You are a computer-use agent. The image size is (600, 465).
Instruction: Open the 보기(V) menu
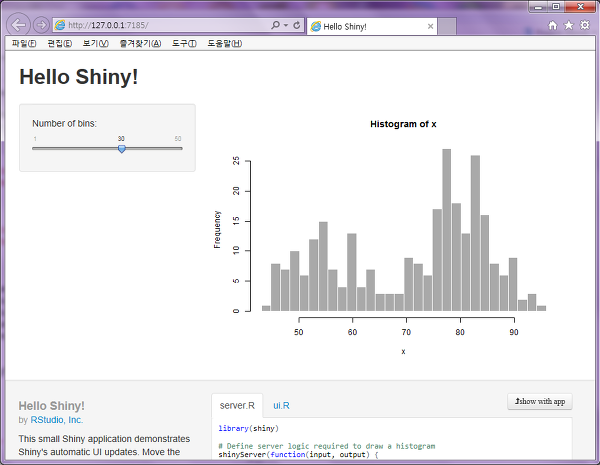[96, 43]
